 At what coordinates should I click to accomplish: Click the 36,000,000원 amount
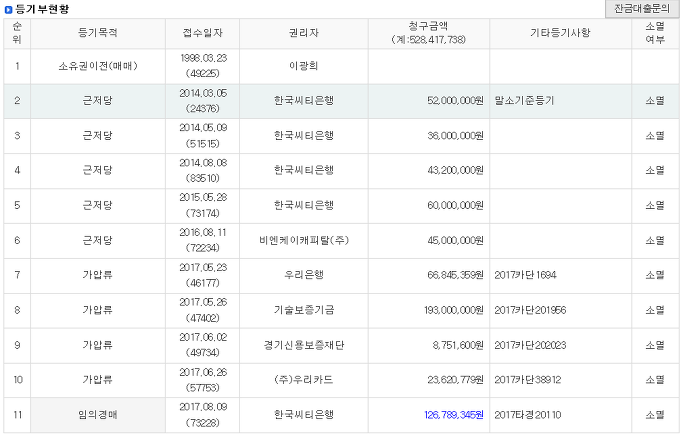click(455, 136)
